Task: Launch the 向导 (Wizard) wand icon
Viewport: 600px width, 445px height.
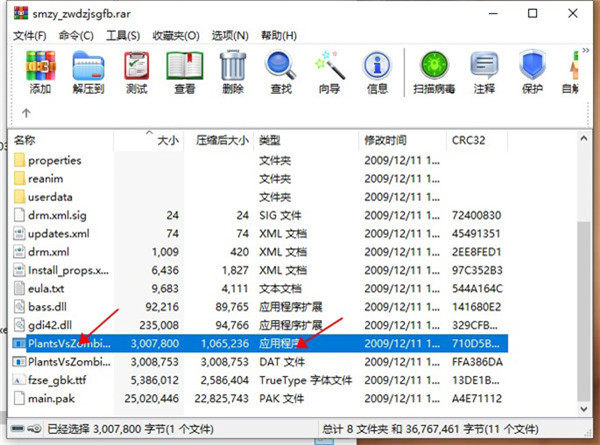Action: (329, 72)
